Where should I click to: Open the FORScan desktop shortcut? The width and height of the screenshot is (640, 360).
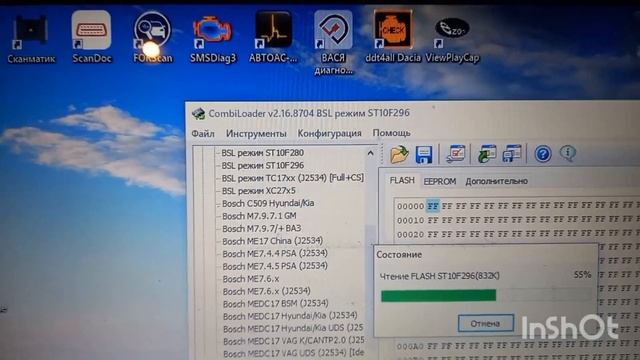pos(153,38)
